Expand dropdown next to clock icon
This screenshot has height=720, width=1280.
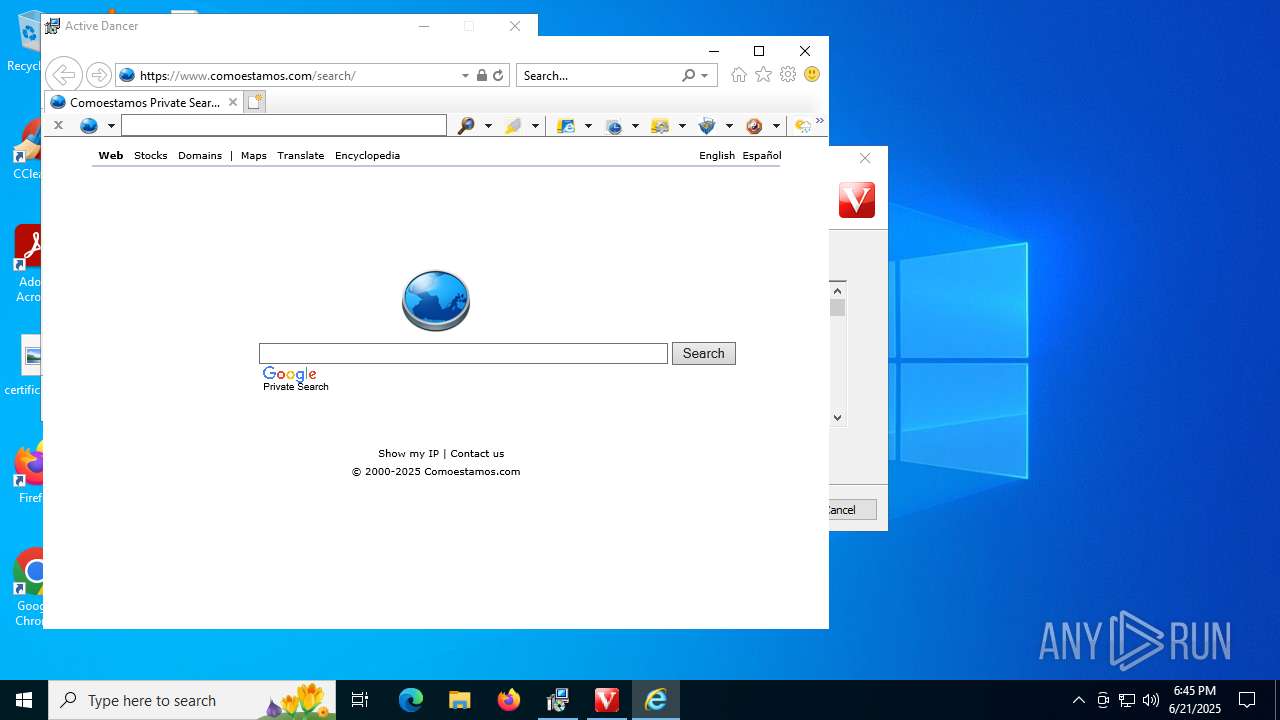(635, 126)
